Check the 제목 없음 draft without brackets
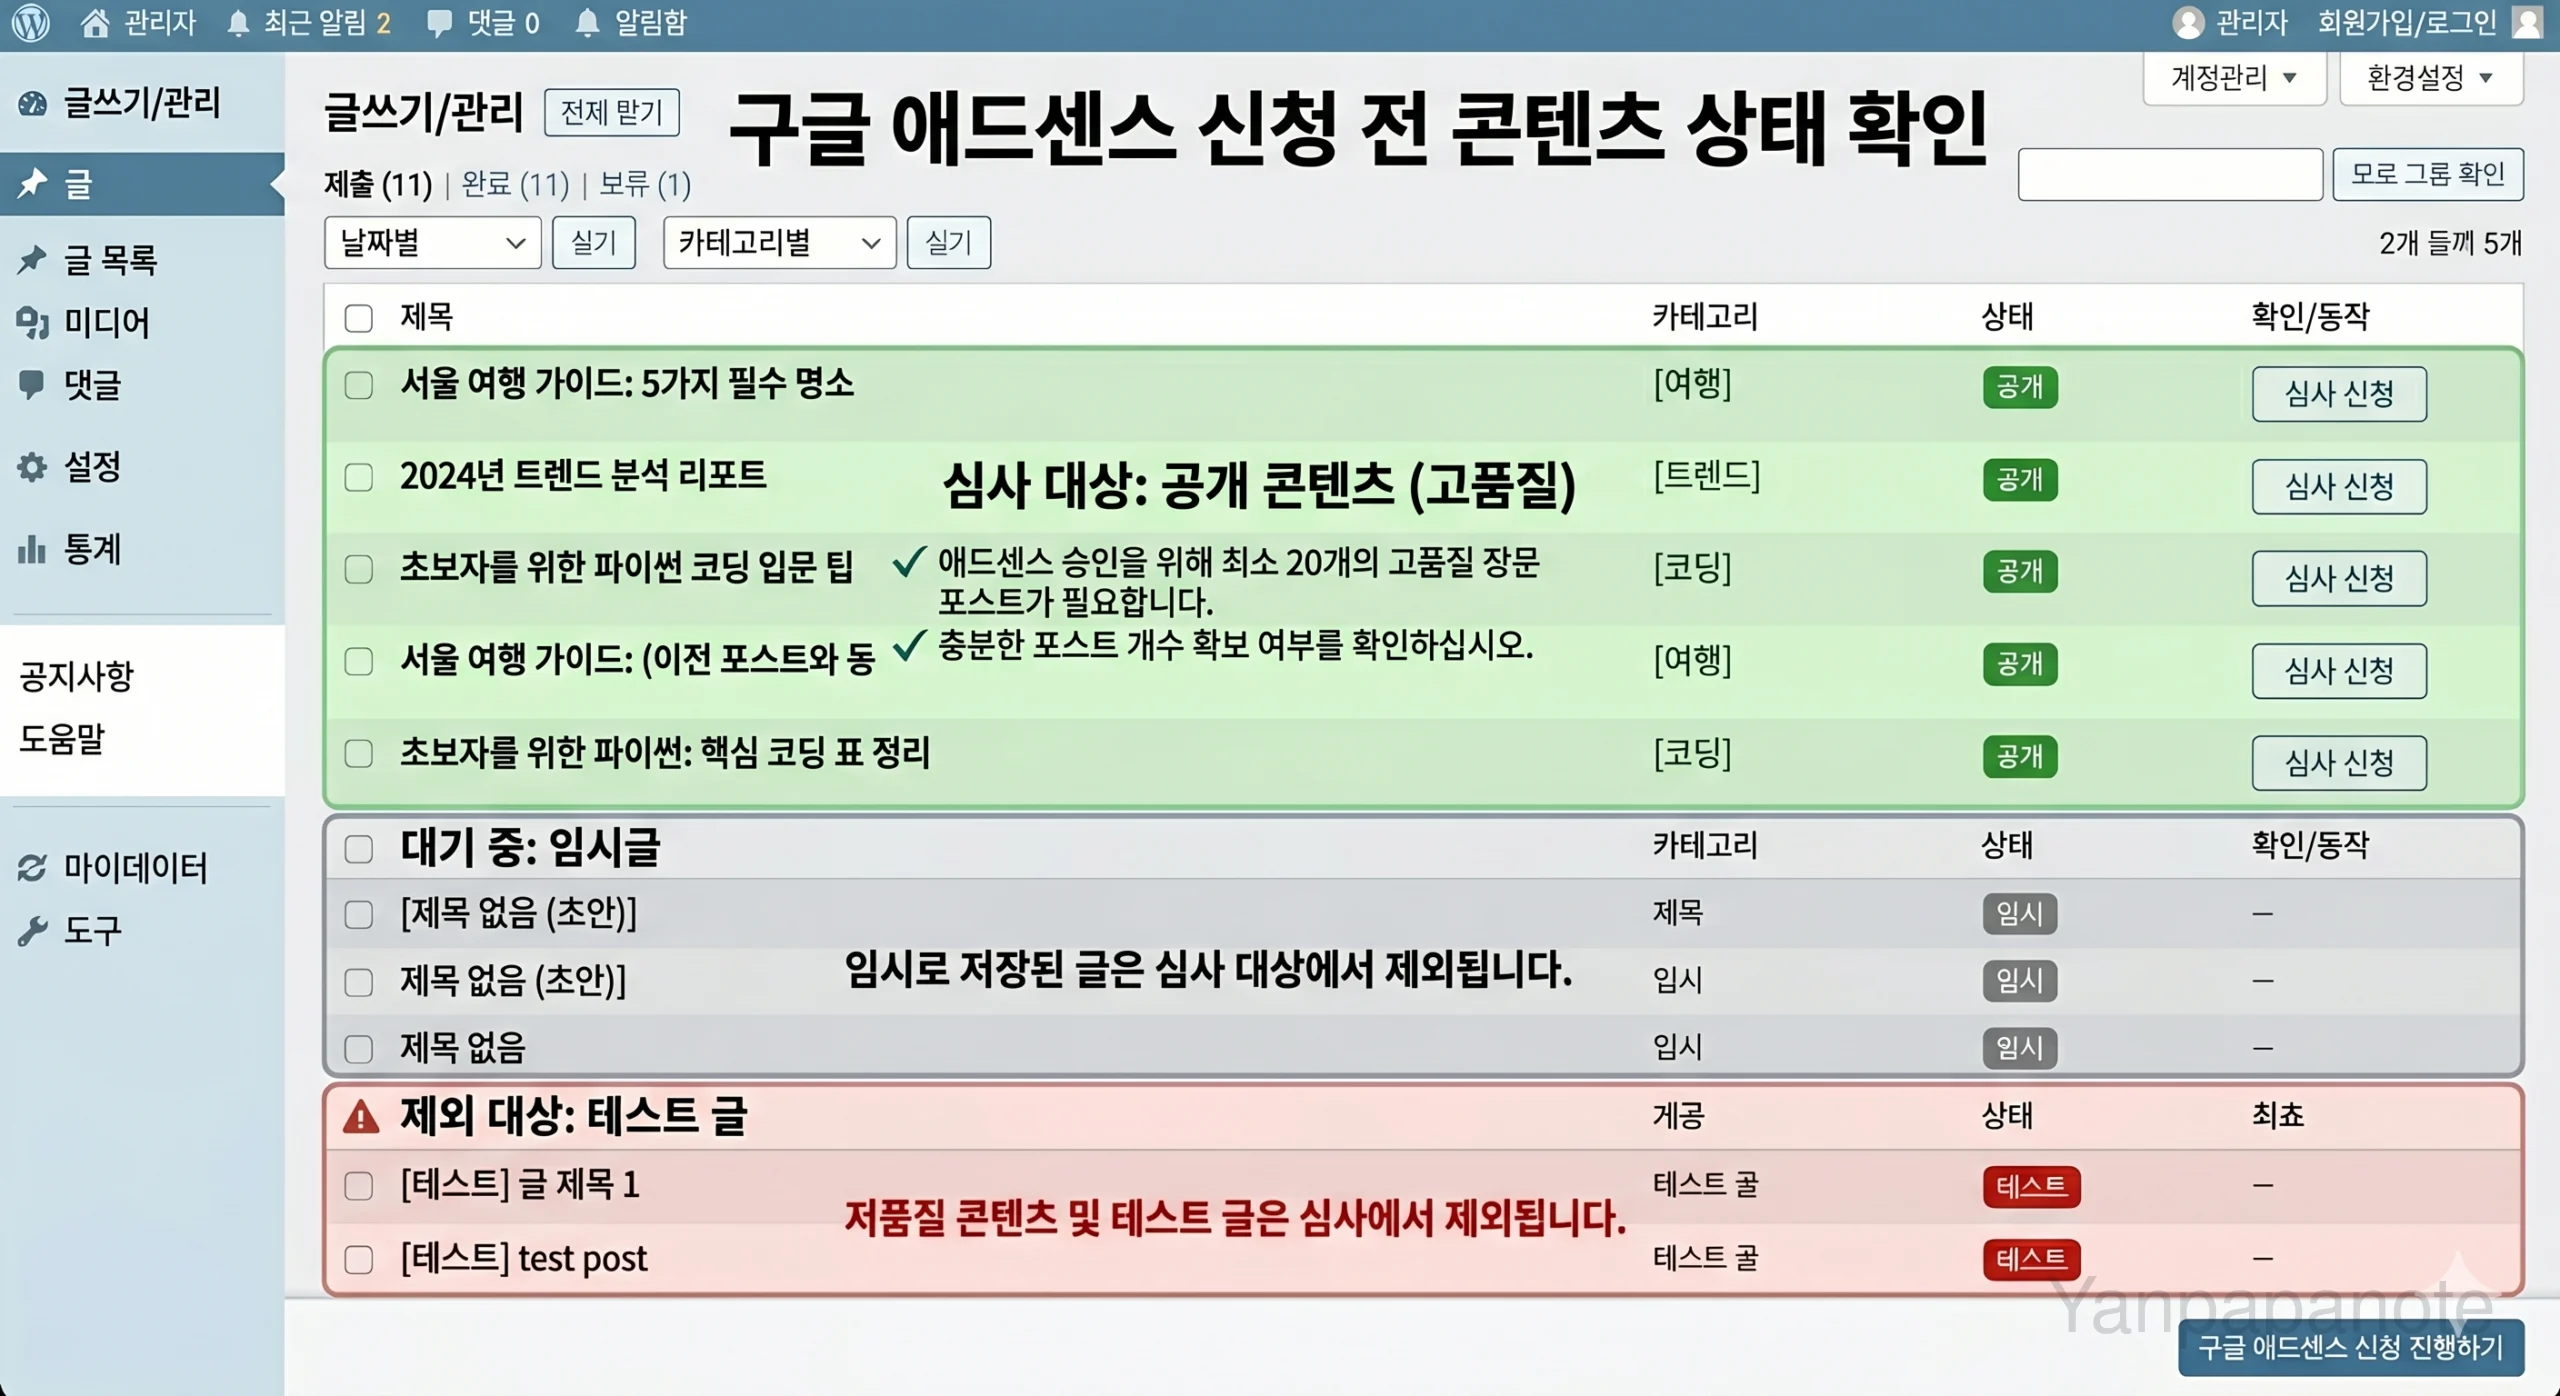The image size is (2560, 1396). [358, 1049]
